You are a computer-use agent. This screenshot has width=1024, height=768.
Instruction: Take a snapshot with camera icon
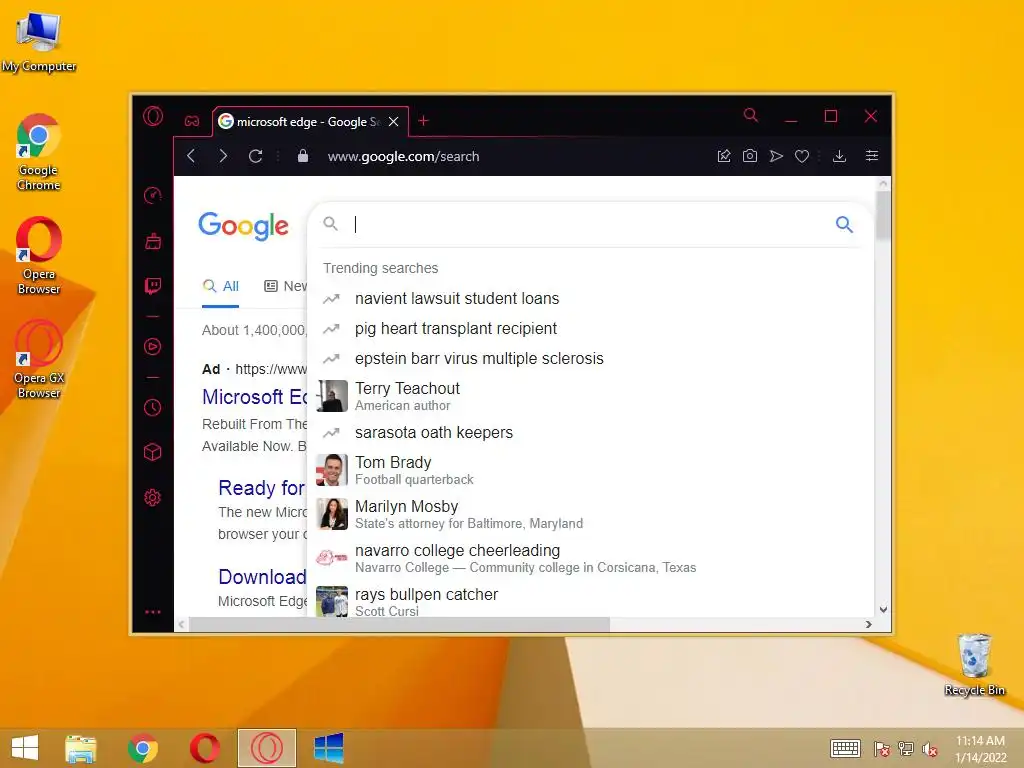[750, 156]
